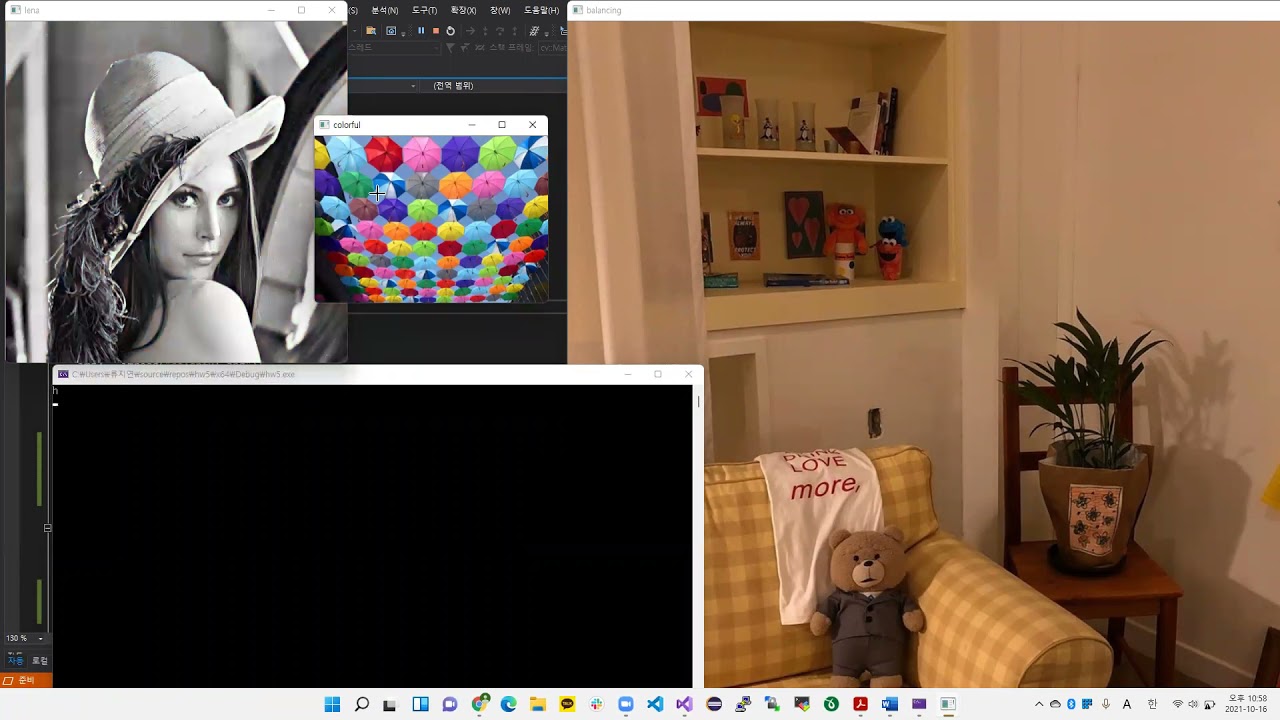Click the balancing window title

coord(604,10)
